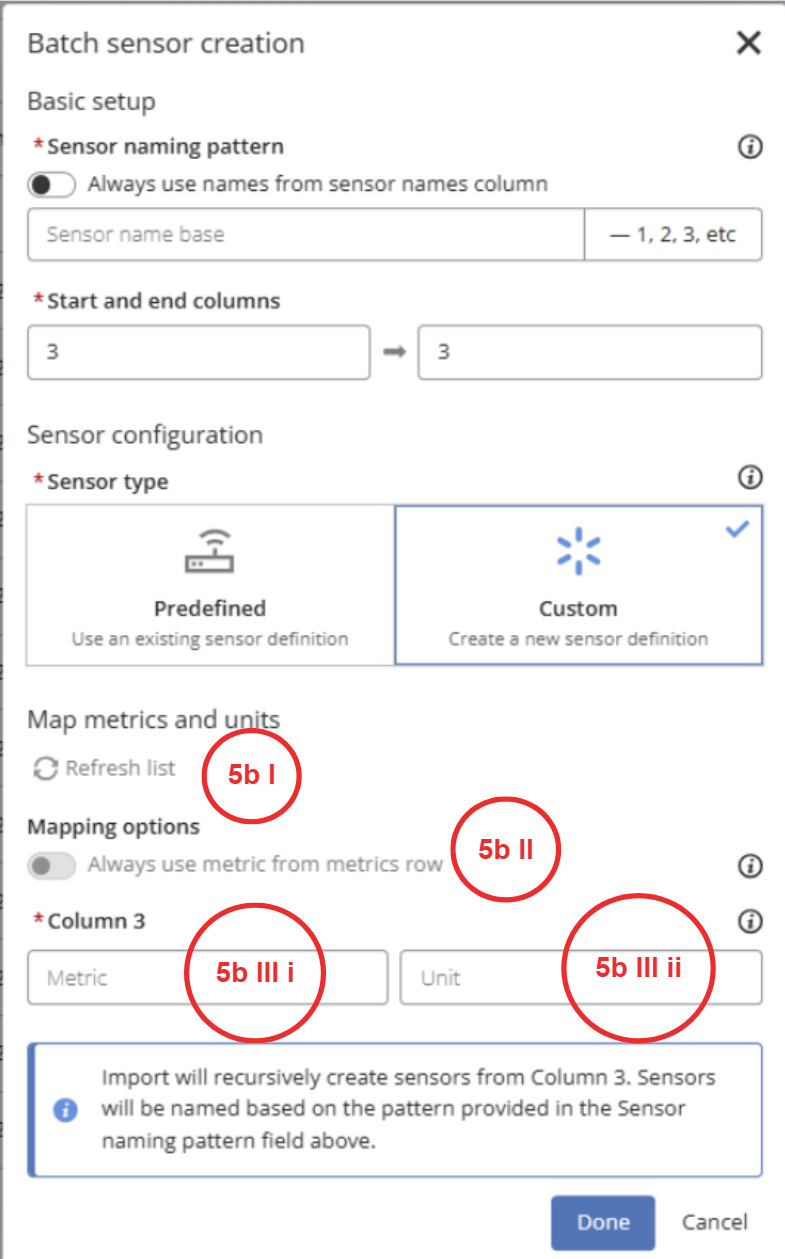
Task: Click the end column input field
Action: (x=589, y=353)
